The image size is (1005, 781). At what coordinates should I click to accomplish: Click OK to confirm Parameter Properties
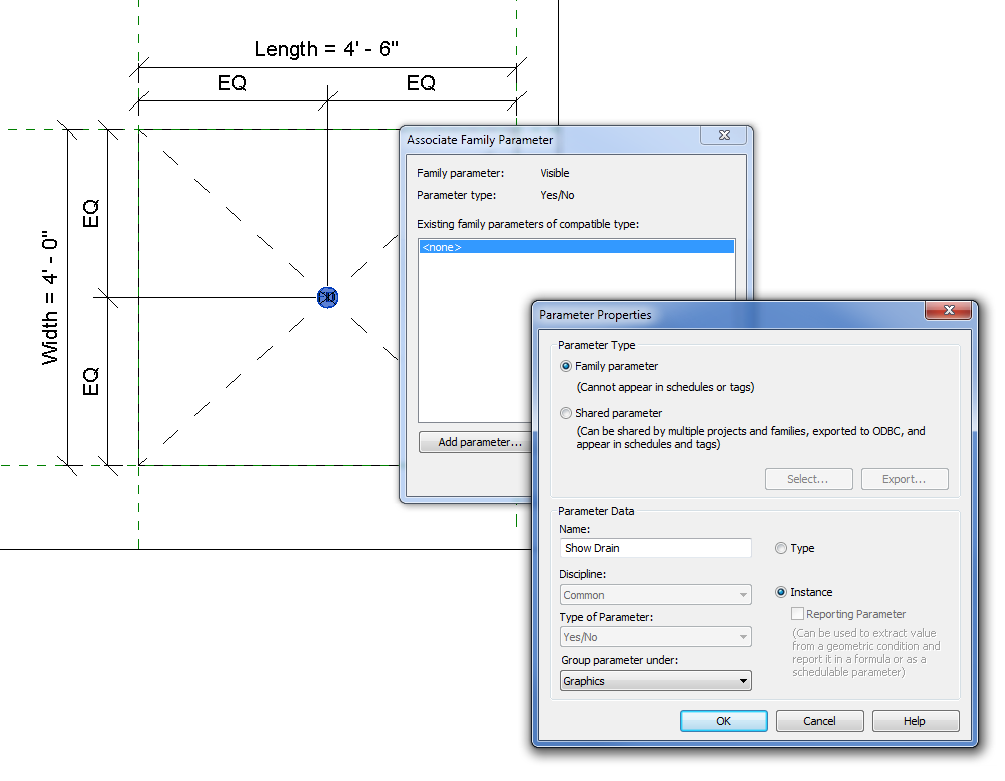pos(723,720)
